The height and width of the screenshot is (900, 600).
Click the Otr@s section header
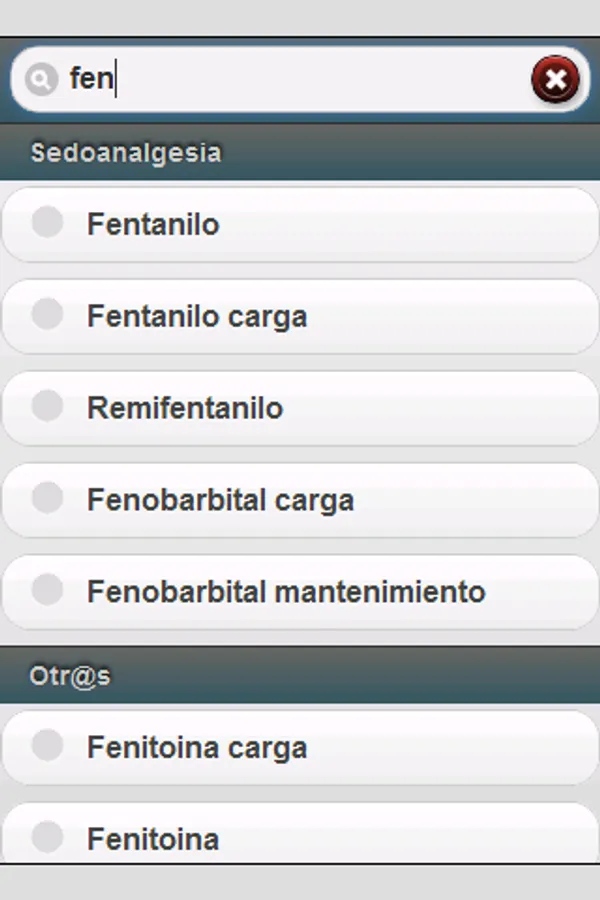point(70,676)
